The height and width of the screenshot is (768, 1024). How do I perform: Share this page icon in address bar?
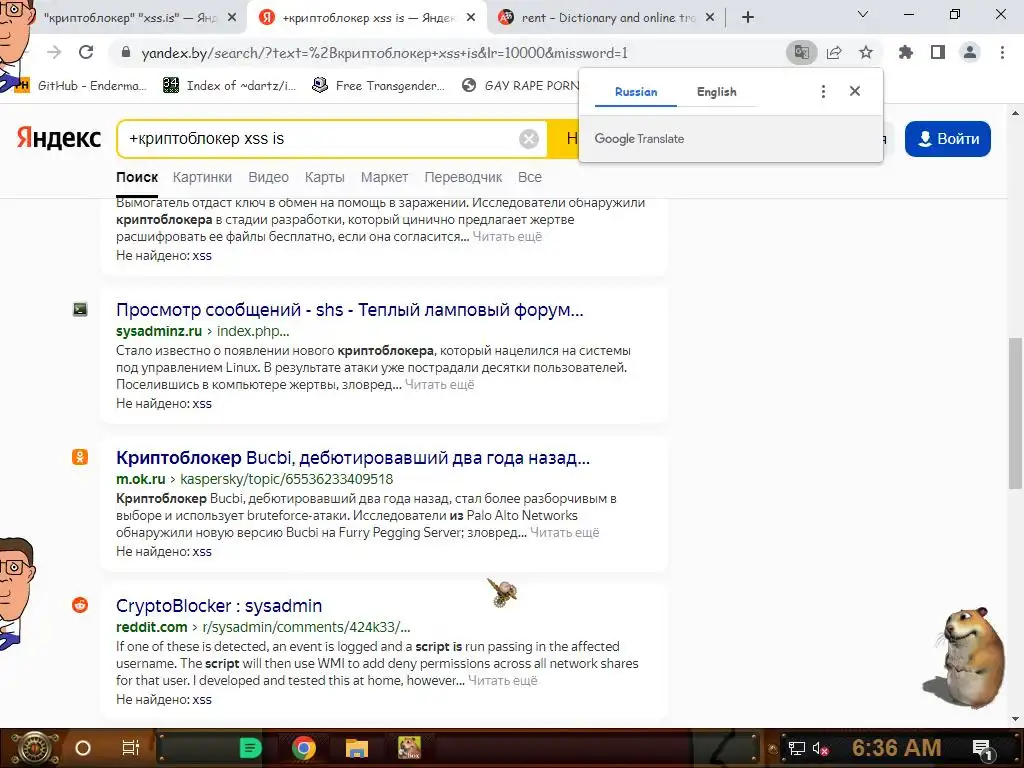834,52
